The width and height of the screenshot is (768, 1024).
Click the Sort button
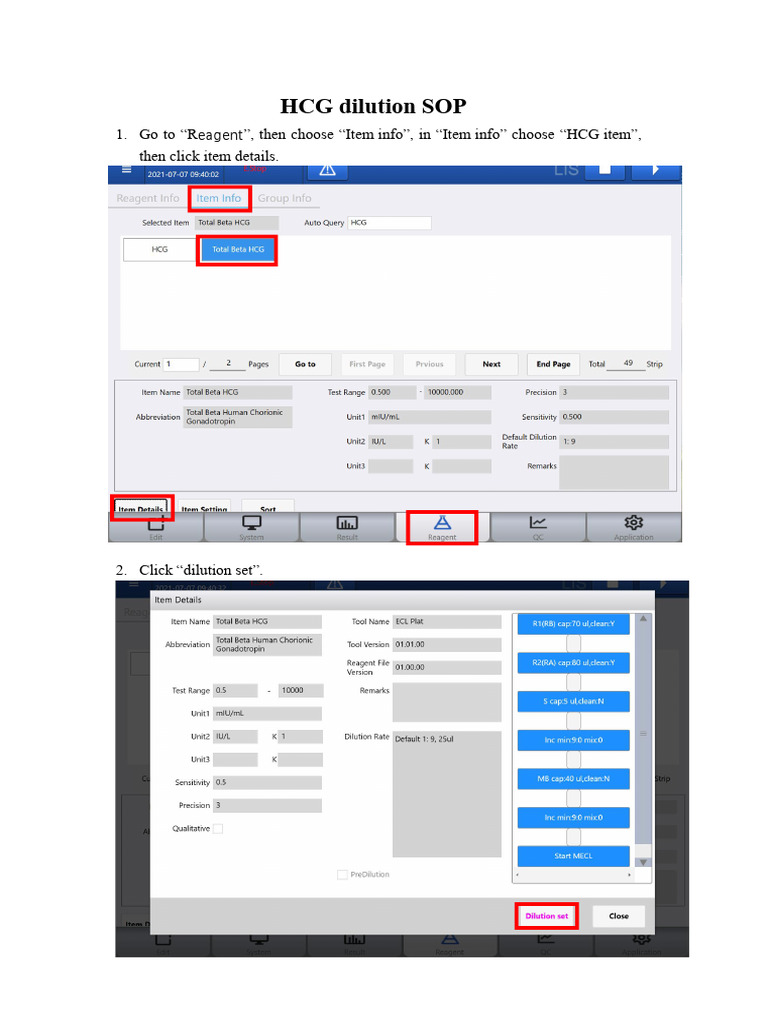268,507
